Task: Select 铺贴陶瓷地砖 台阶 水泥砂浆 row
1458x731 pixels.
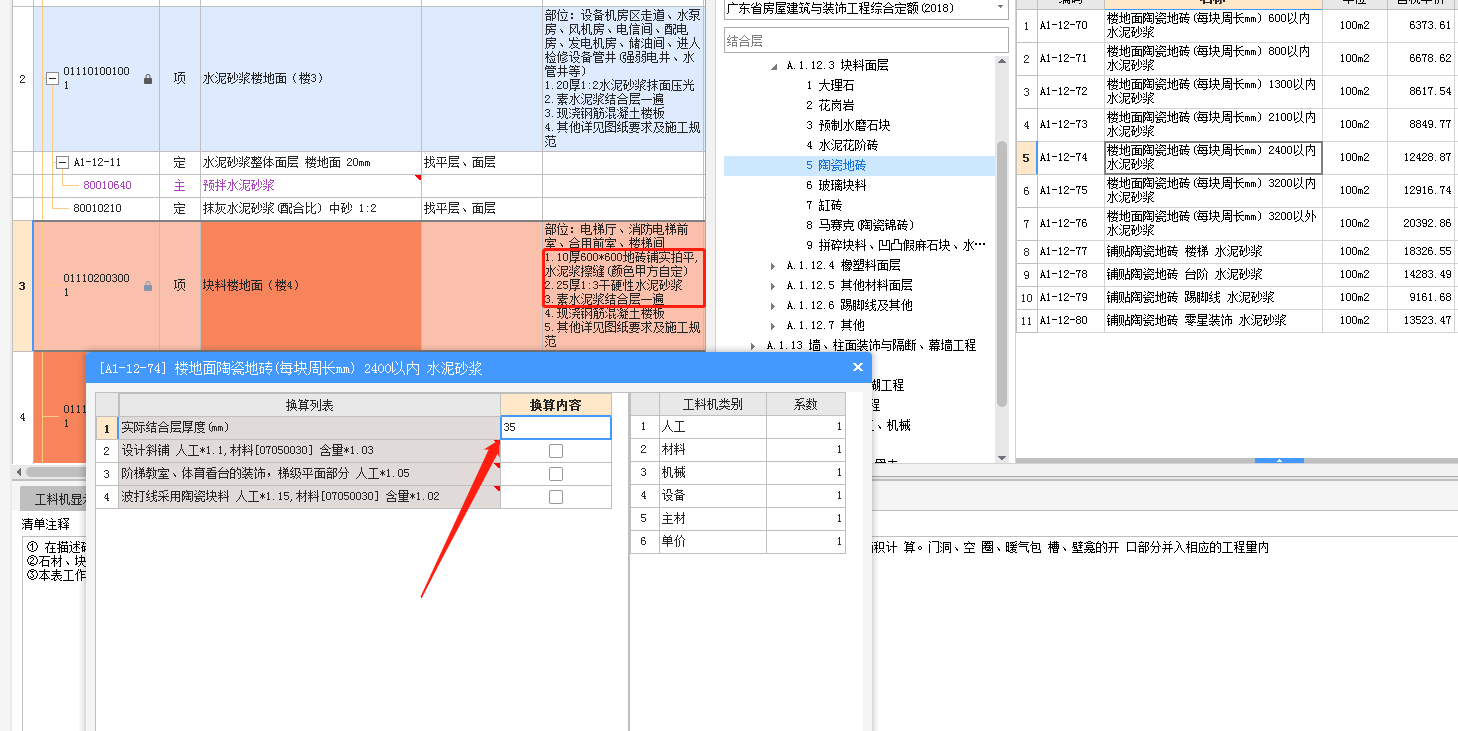Action: (x=1235, y=275)
